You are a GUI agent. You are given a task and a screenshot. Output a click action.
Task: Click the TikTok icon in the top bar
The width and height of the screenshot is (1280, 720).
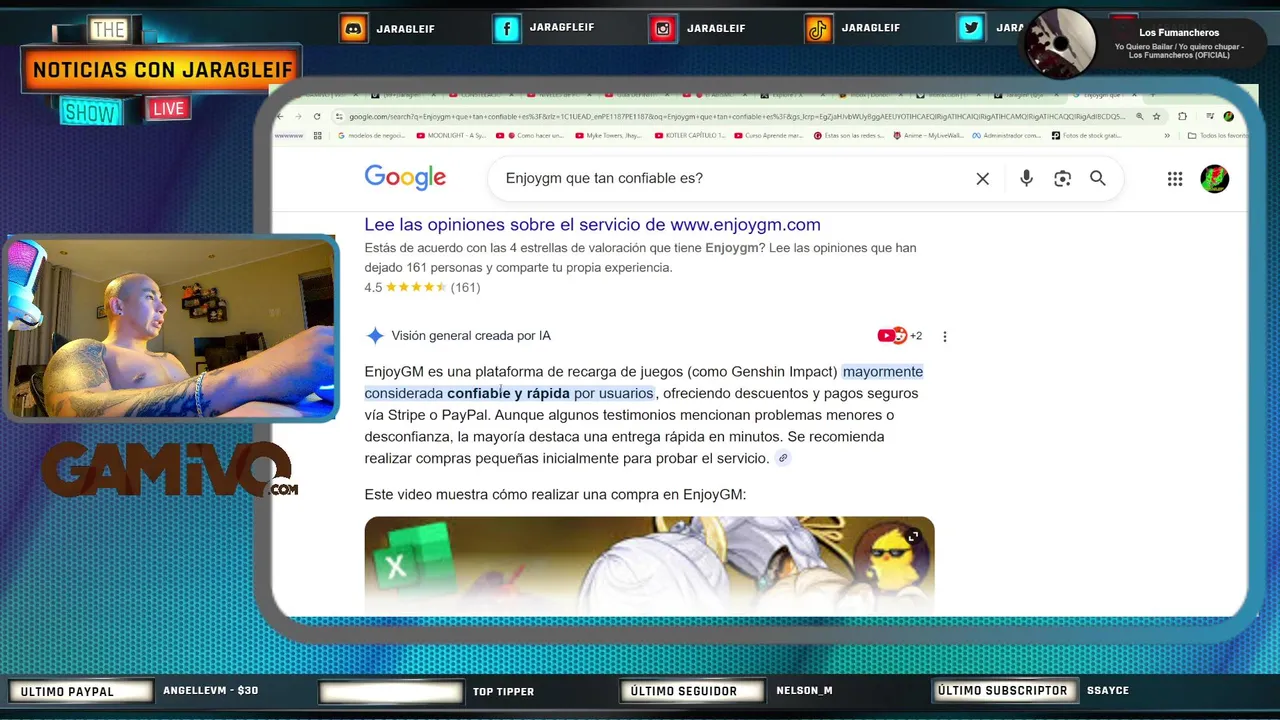coord(819,29)
